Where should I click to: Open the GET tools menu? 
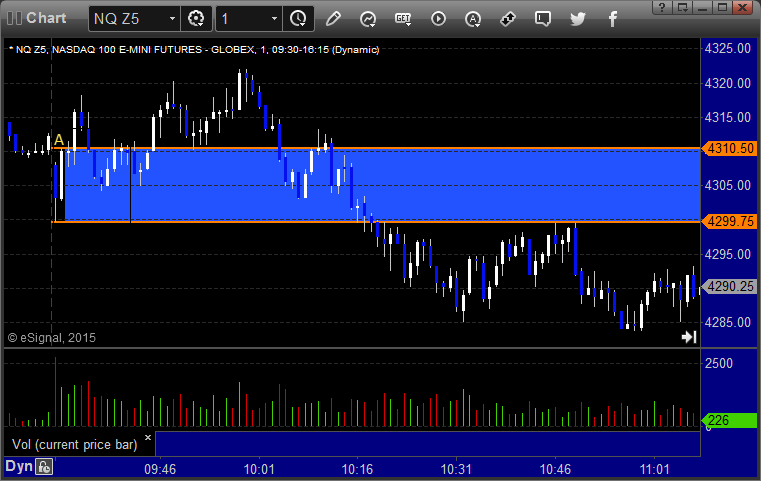coord(403,19)
